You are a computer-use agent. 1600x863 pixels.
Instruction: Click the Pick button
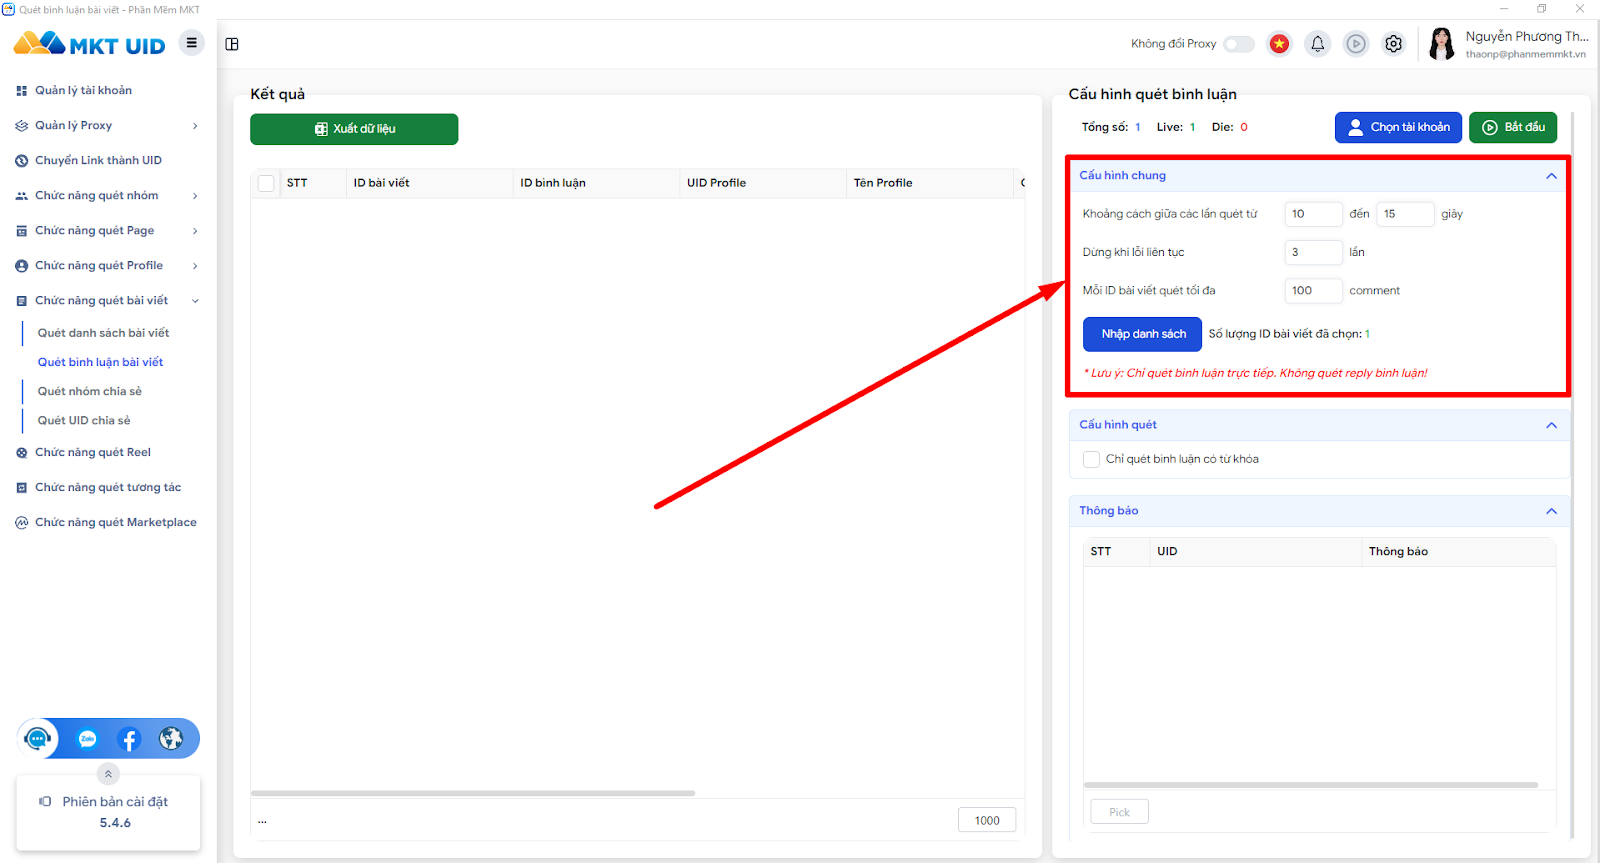click(1119, 812)
